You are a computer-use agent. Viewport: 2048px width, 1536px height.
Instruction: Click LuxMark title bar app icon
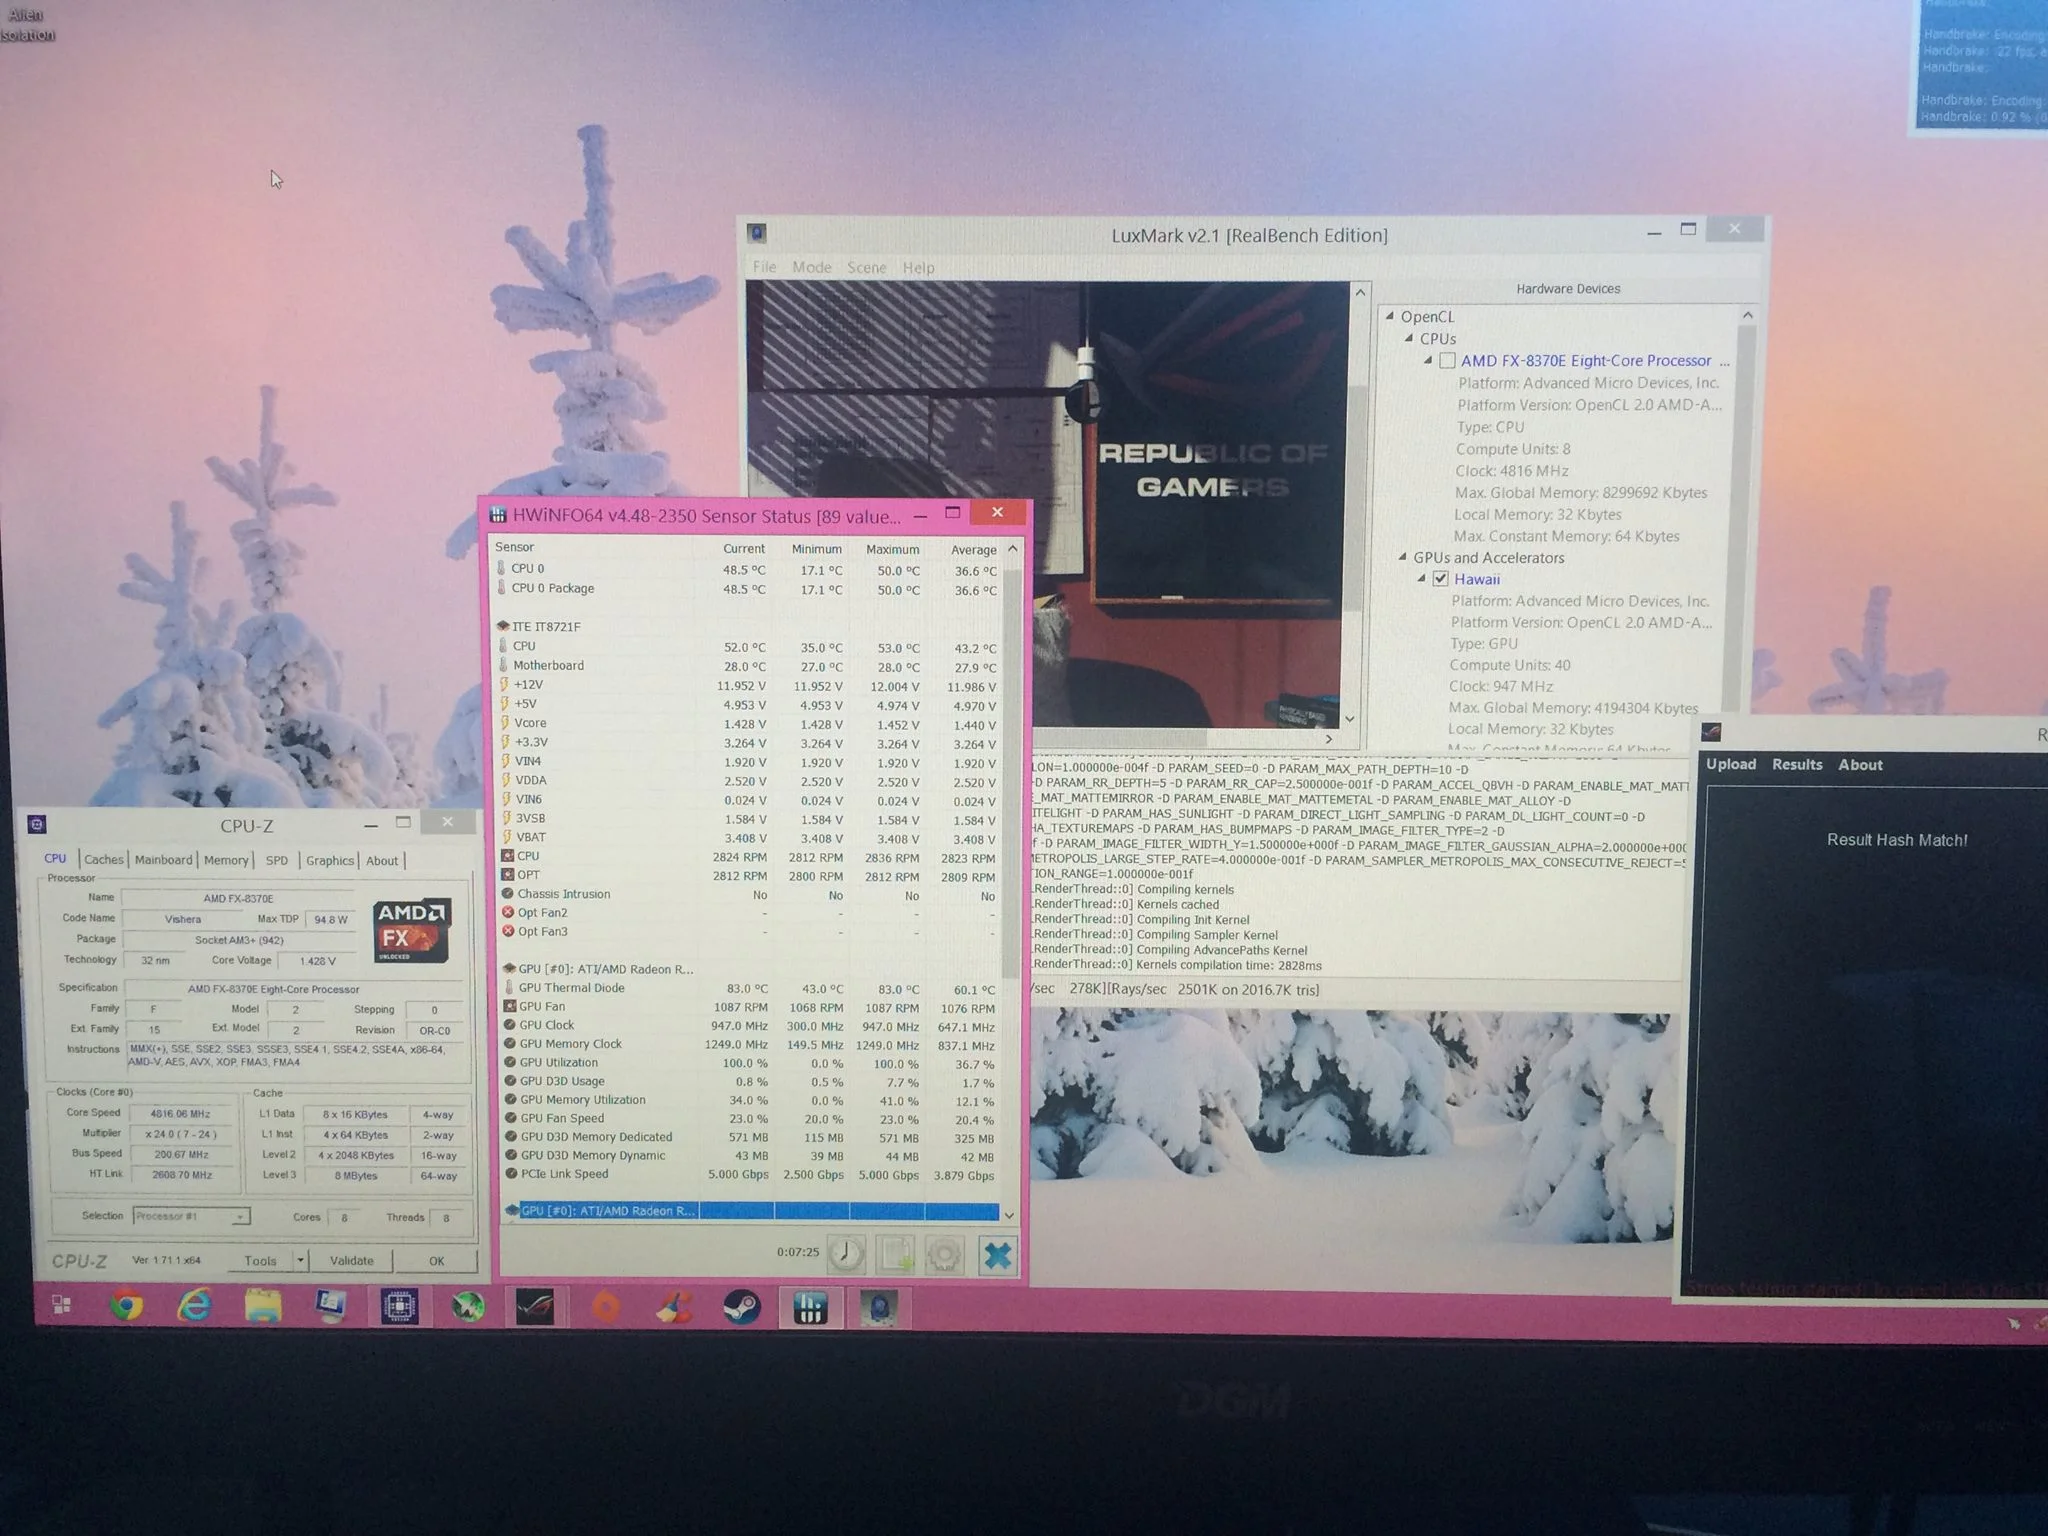[757, 233]
